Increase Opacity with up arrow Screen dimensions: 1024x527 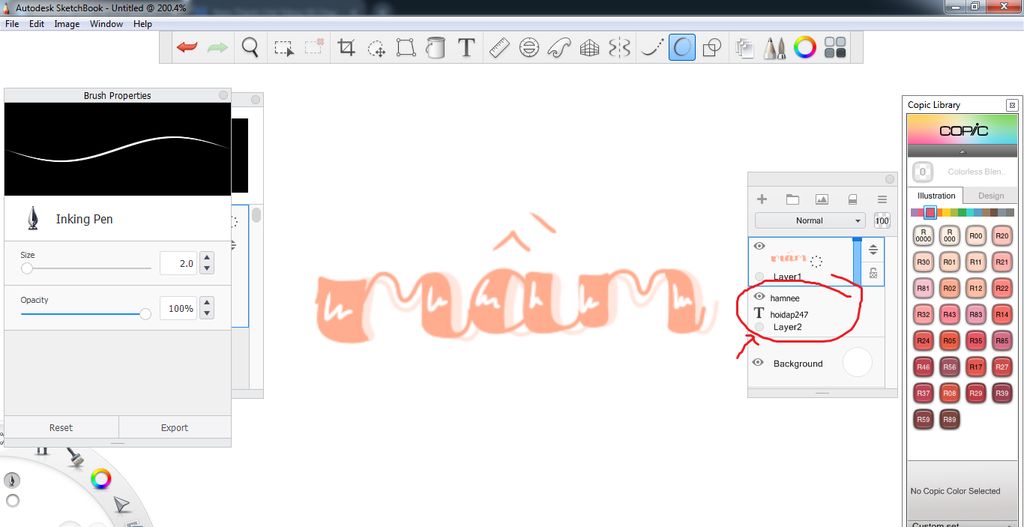pyautogui.click(x=206, y=302)
